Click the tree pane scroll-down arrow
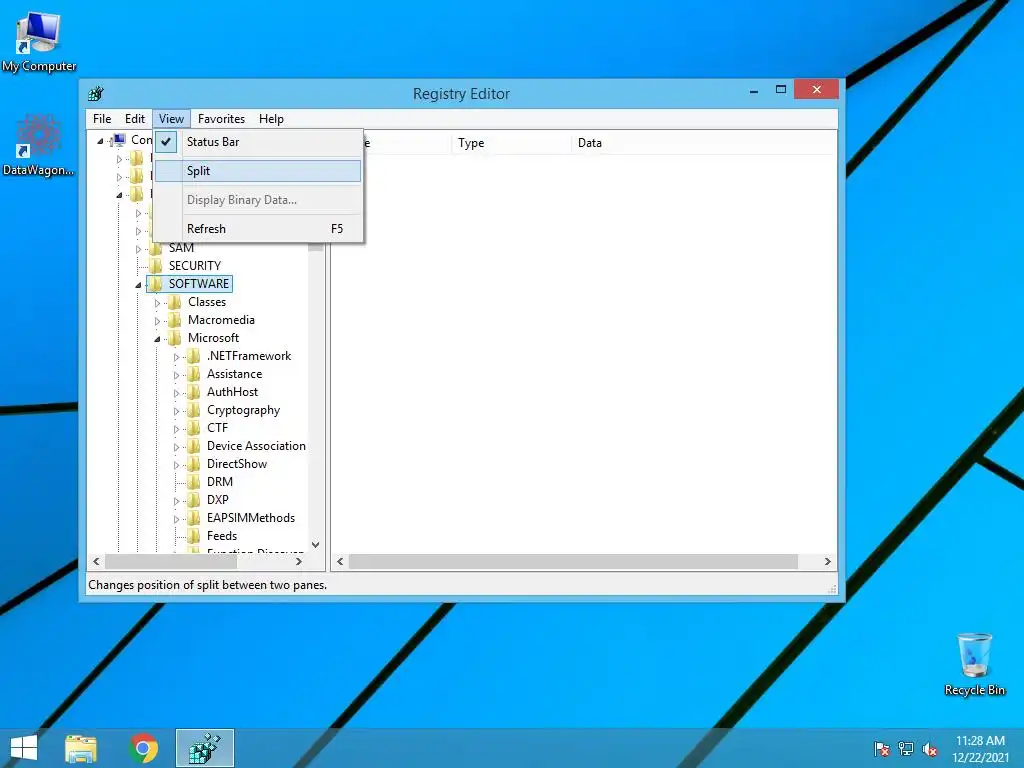Viewport: 1024px width, 768px height. (315, 544)
